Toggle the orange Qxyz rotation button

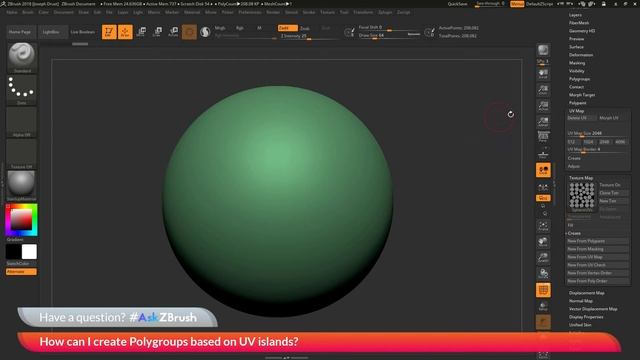(x=543, y=198)
